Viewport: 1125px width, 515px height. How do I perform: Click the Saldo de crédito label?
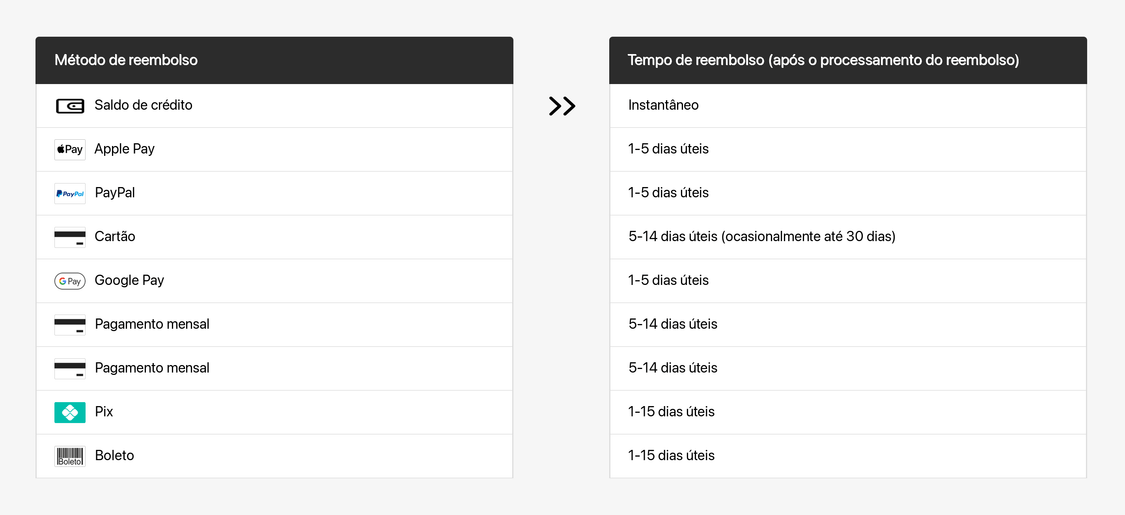pyautogui.click(x=143, y=105)
